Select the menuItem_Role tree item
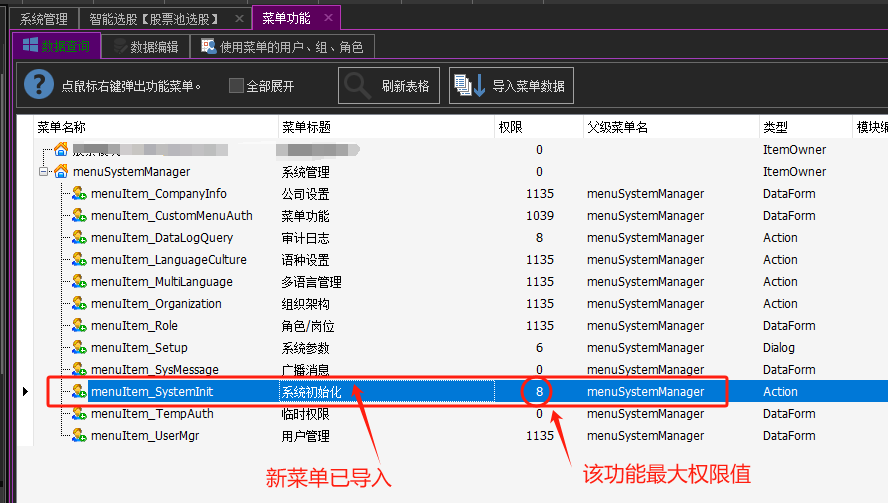 pos(134,326)
